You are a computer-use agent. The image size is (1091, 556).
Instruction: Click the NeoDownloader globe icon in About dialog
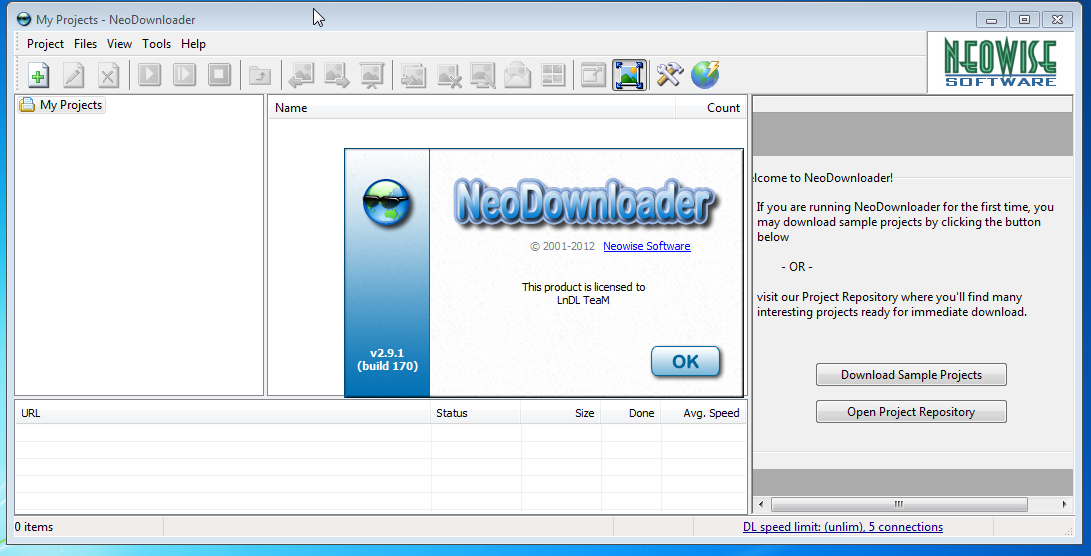click(387, 202)
